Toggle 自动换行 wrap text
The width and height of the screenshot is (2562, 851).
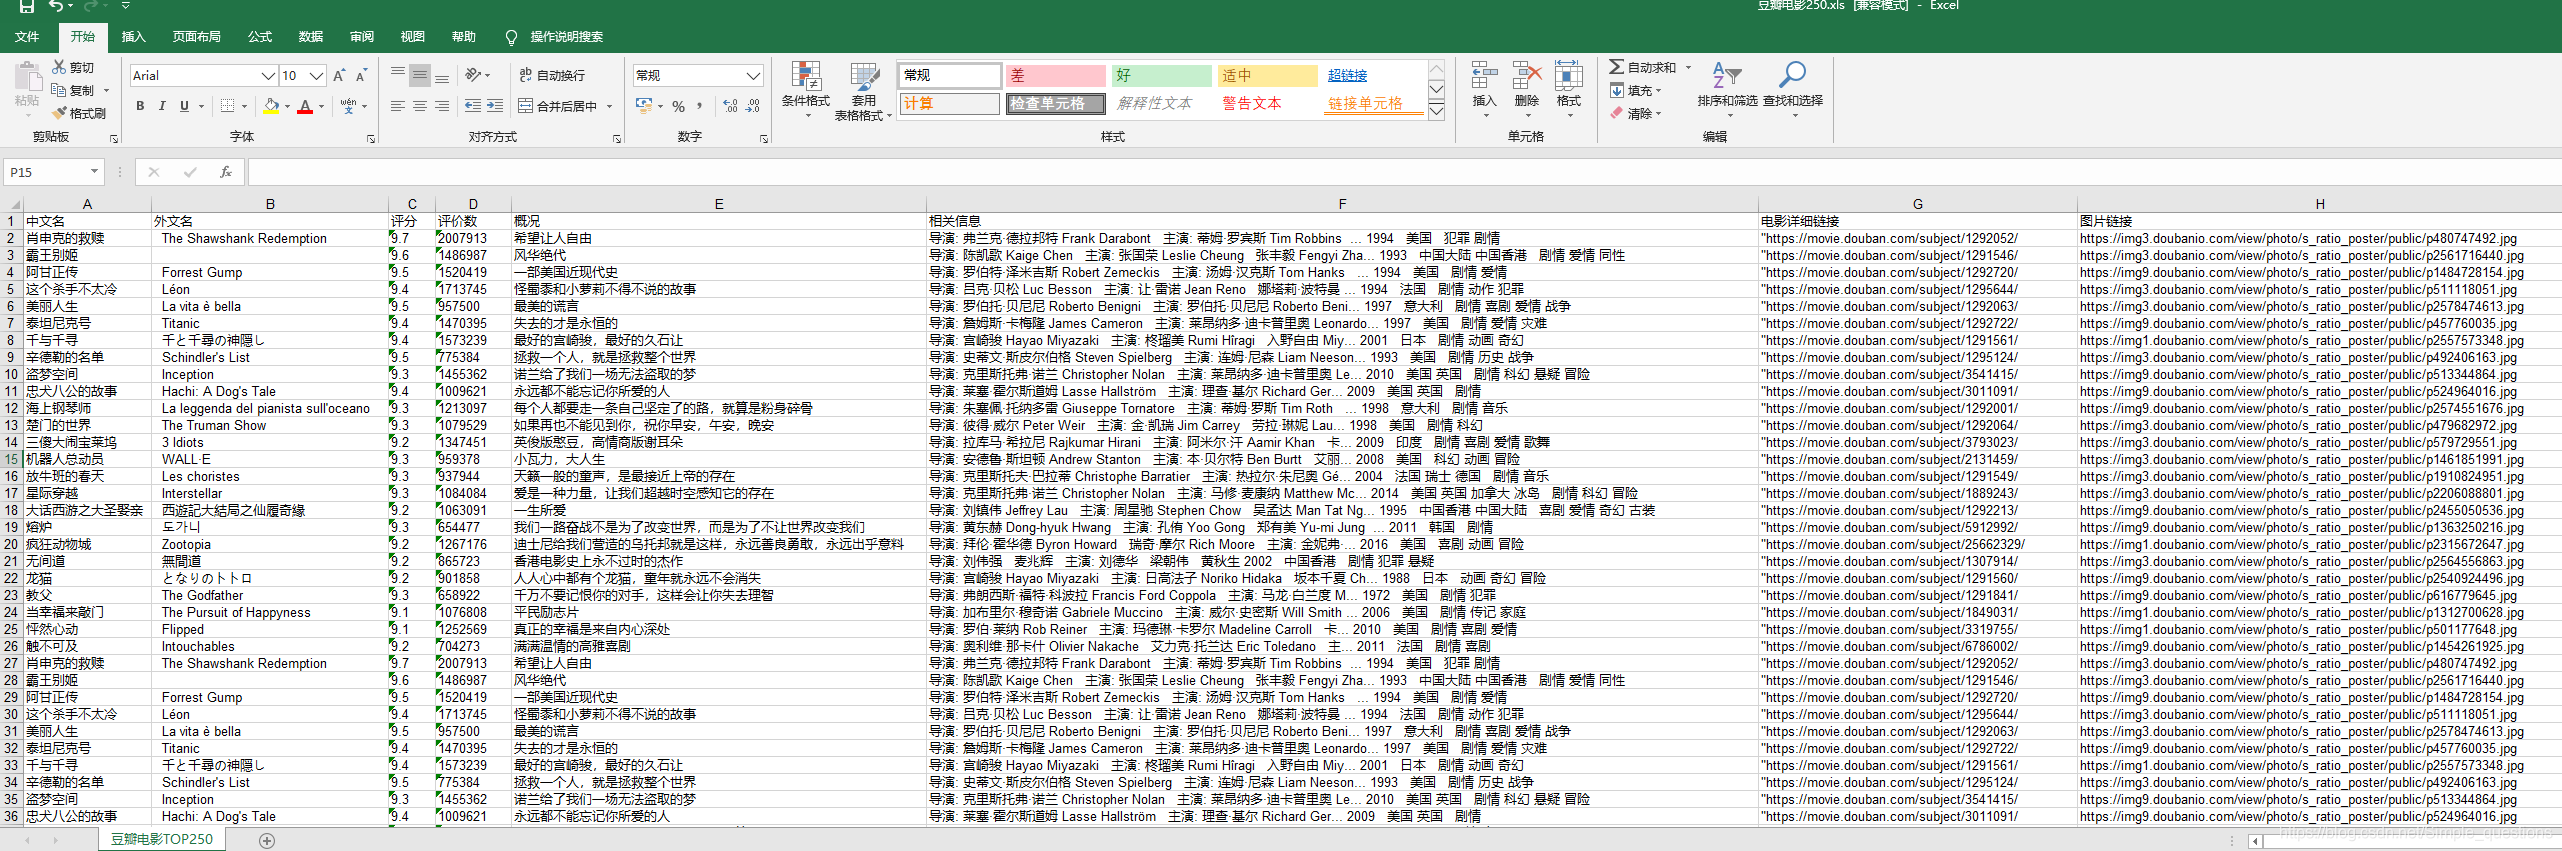click(552, 75)
